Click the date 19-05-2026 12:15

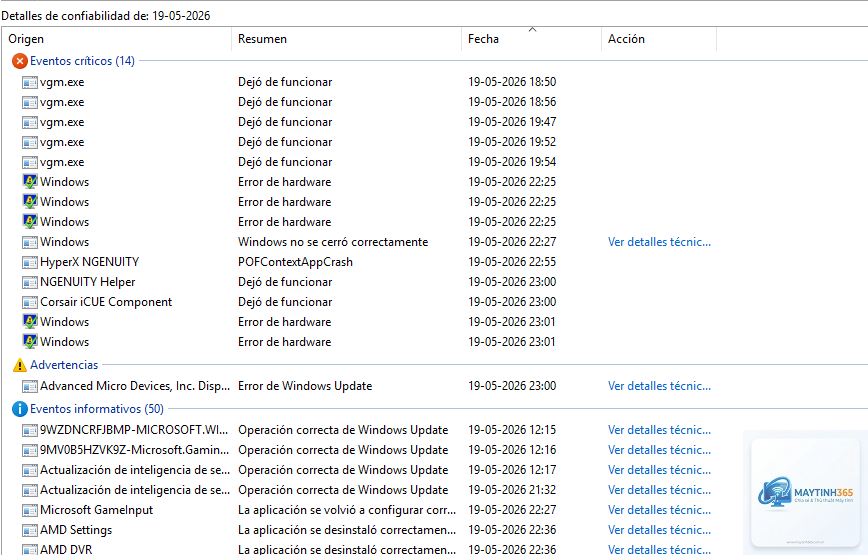point(512,430)
